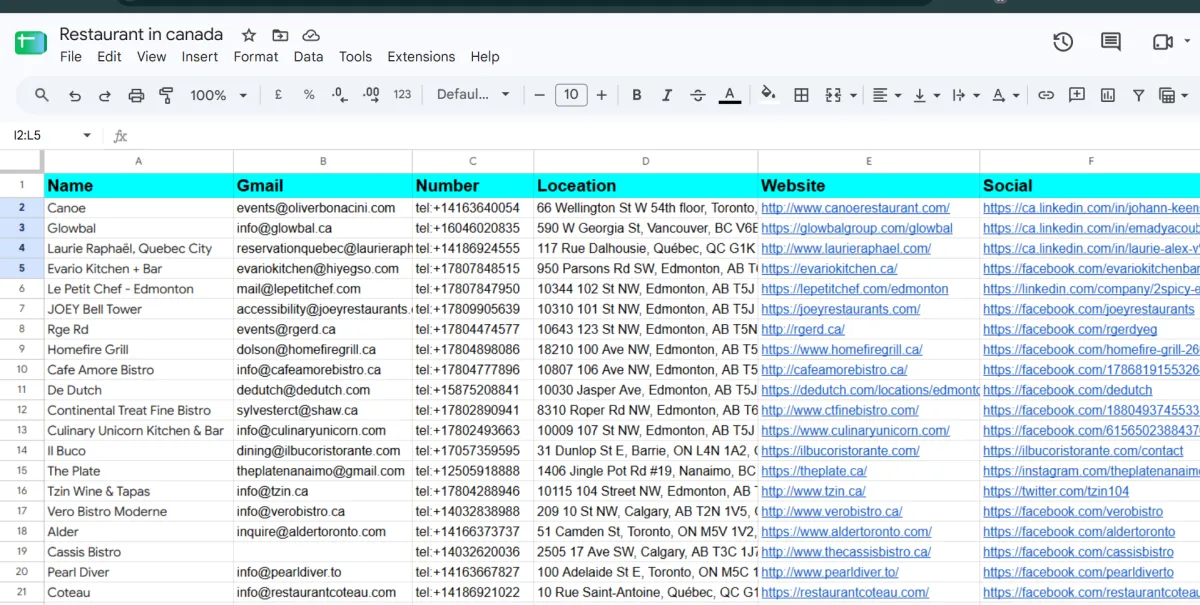Screen dimensions: 1200x605
Task: Open the Name box dropdown arrow
Action: pyautogui.click(x=87, y=135)
